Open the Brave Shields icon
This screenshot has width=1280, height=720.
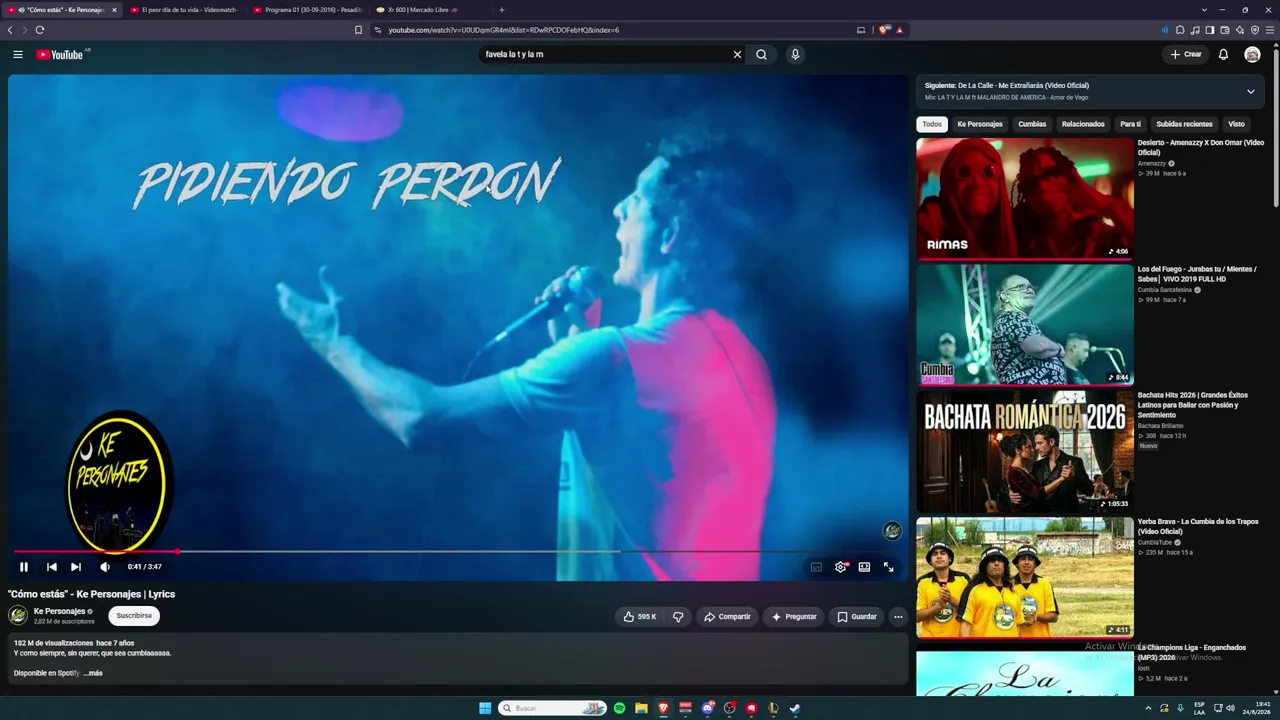click(884, 30)
